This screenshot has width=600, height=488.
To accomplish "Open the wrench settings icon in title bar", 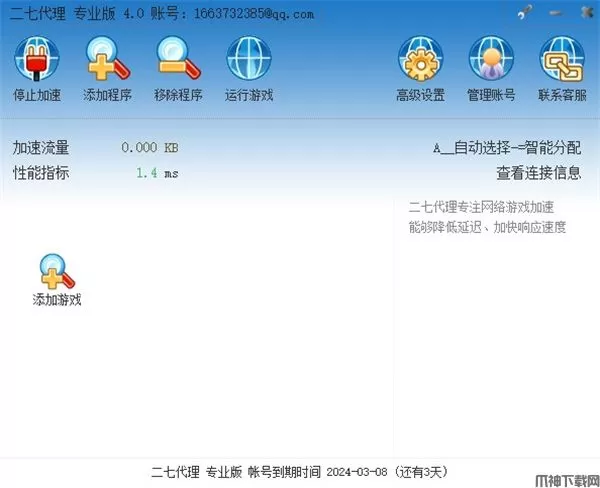I will coord(525,13).
